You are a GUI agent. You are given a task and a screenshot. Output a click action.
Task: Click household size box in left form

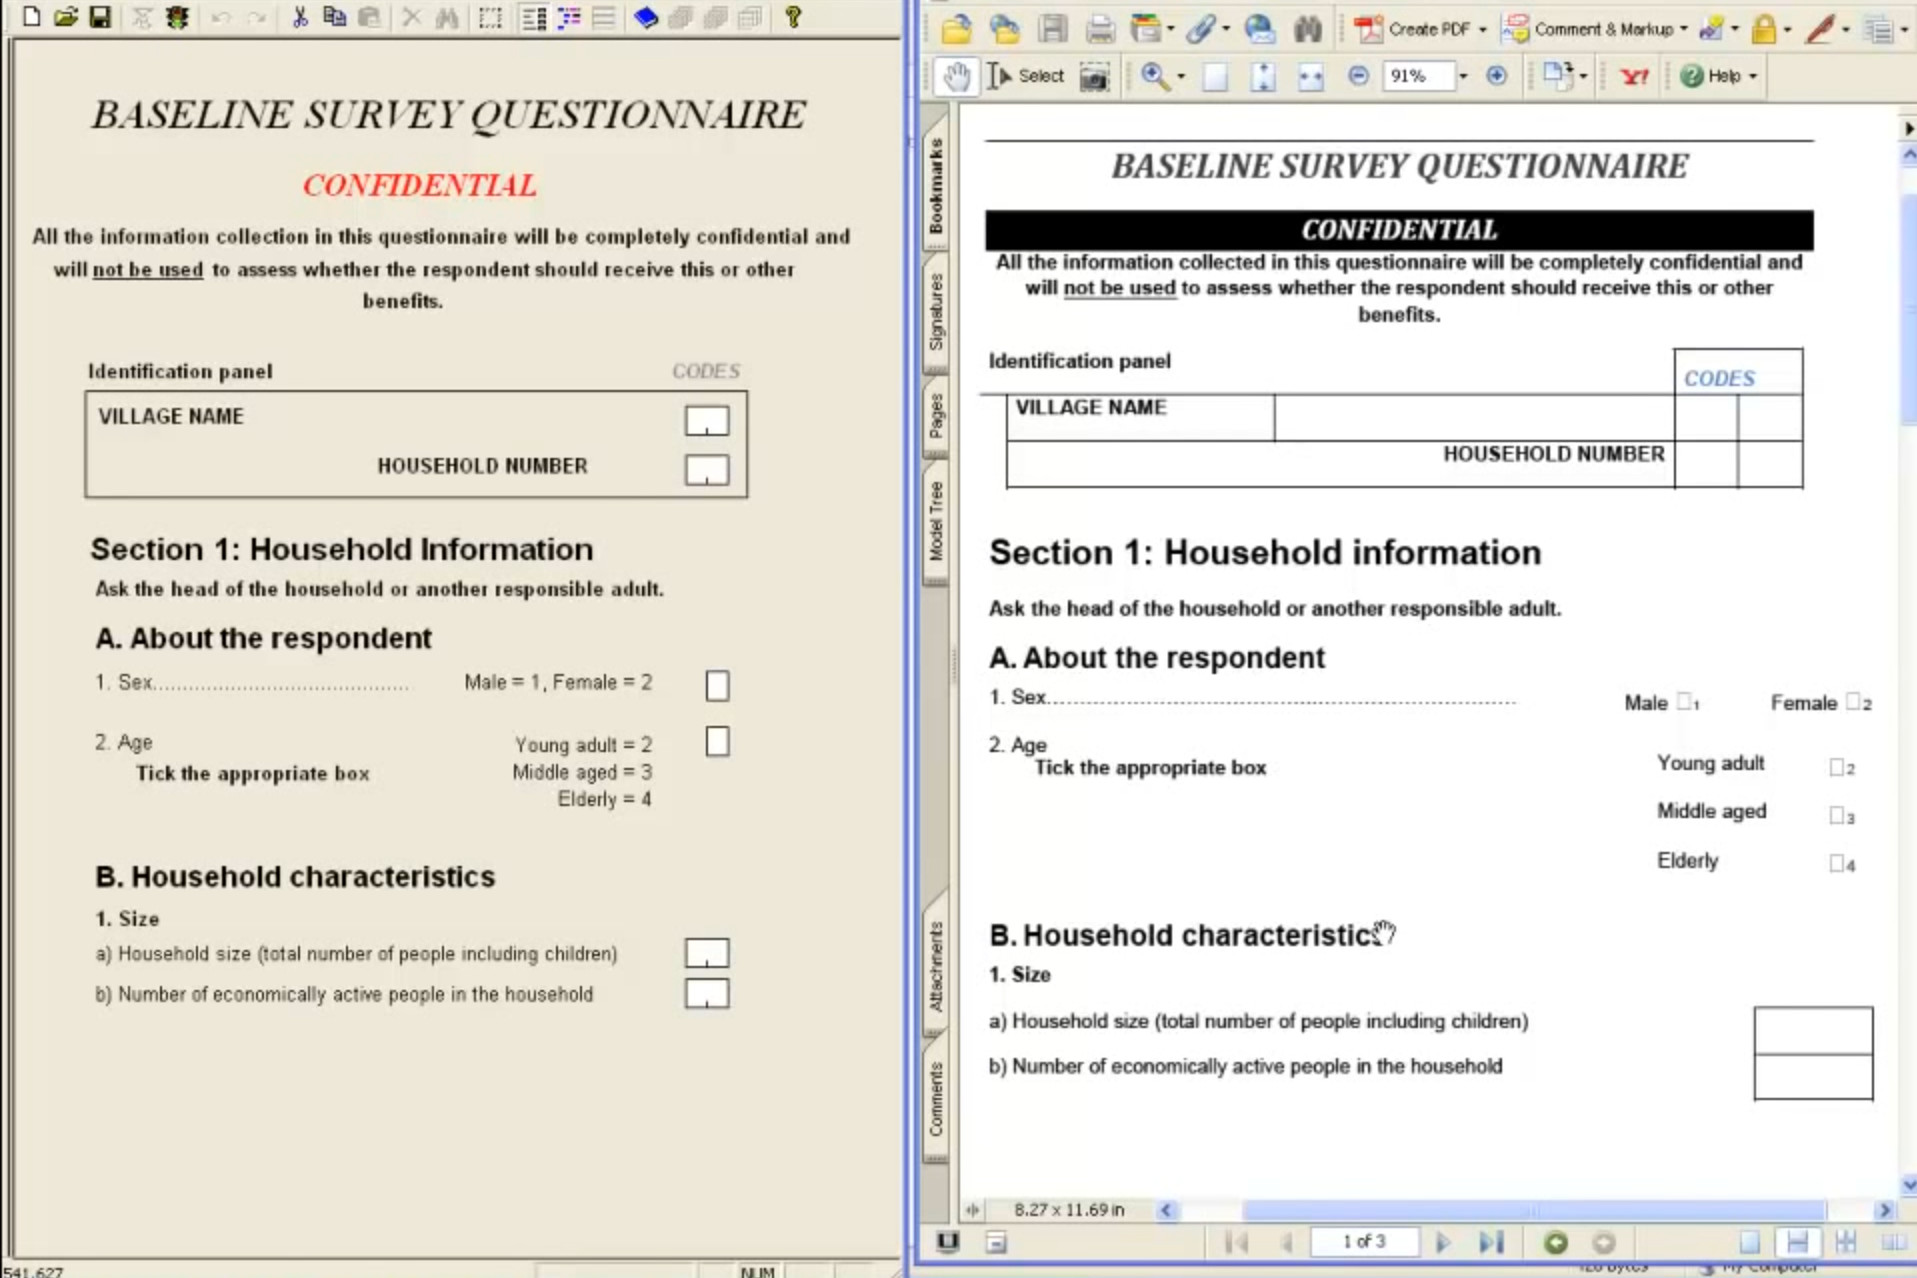[707, 953]
